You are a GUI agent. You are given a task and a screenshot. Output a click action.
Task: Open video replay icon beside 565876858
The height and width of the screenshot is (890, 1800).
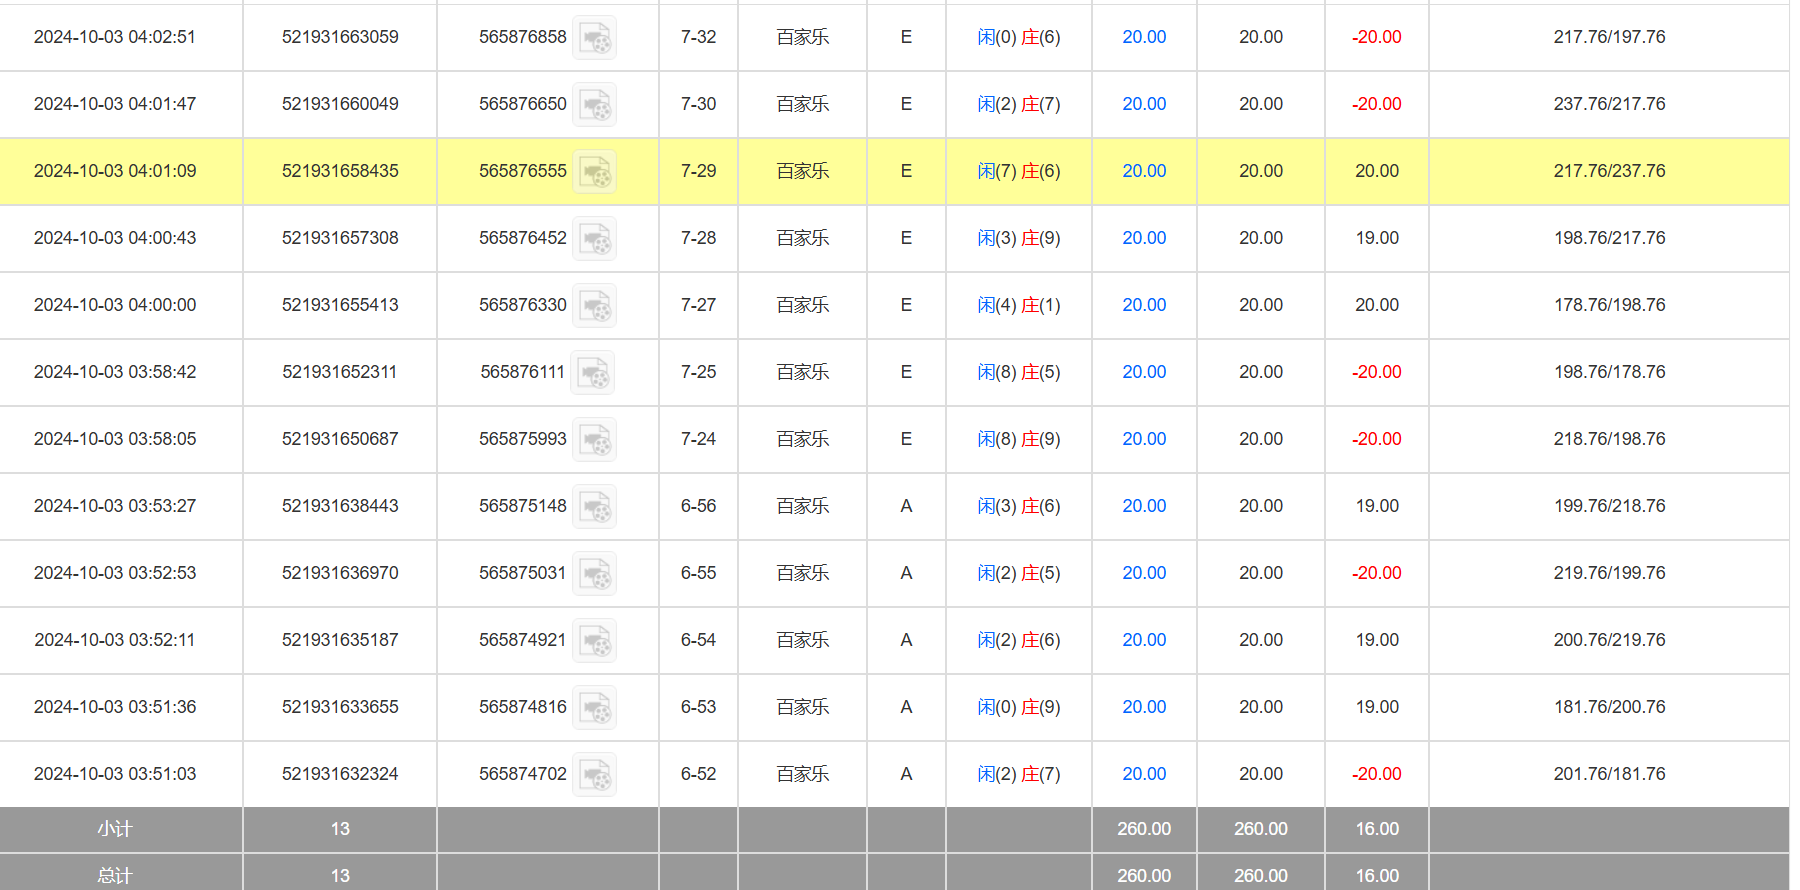[x=595, y=38]
